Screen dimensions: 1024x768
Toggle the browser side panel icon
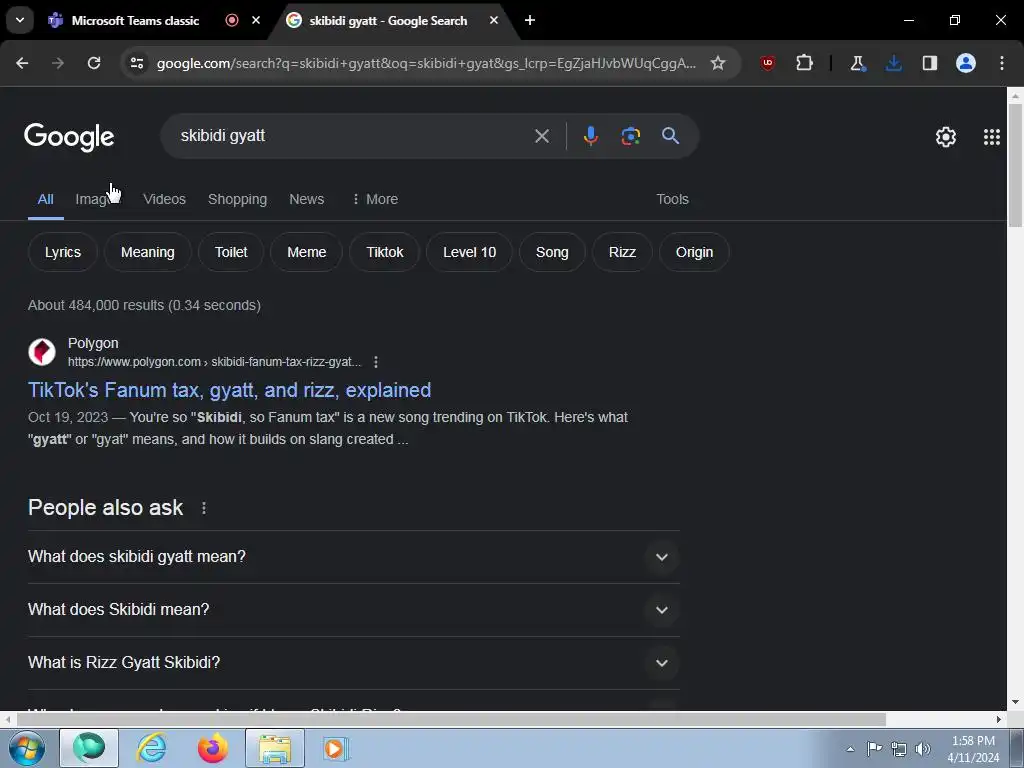pos(930,63)
